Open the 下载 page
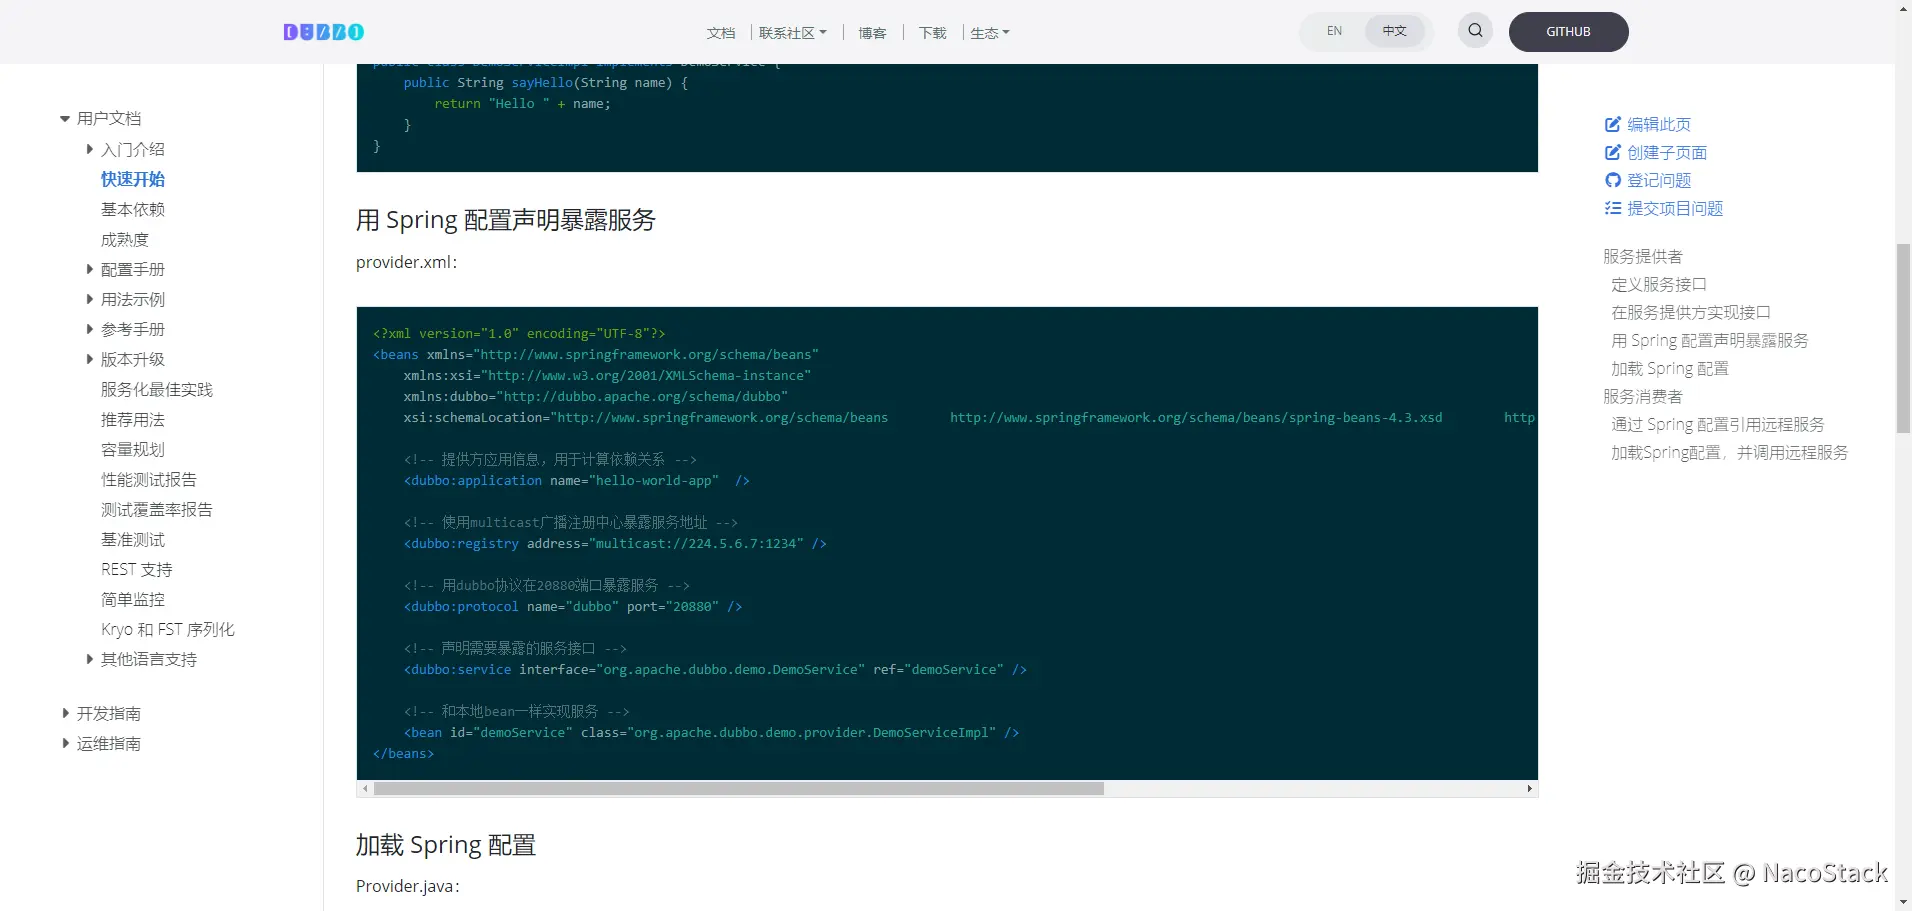 [x=932, y=33]
